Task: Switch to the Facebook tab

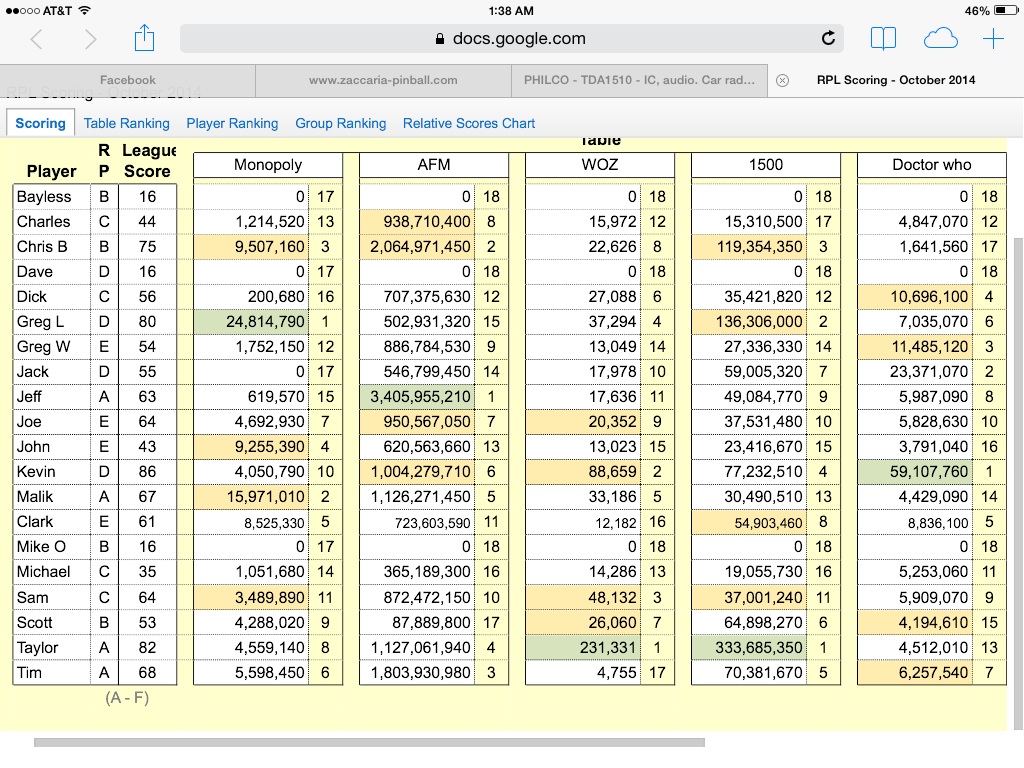Action: click(128, 80)
